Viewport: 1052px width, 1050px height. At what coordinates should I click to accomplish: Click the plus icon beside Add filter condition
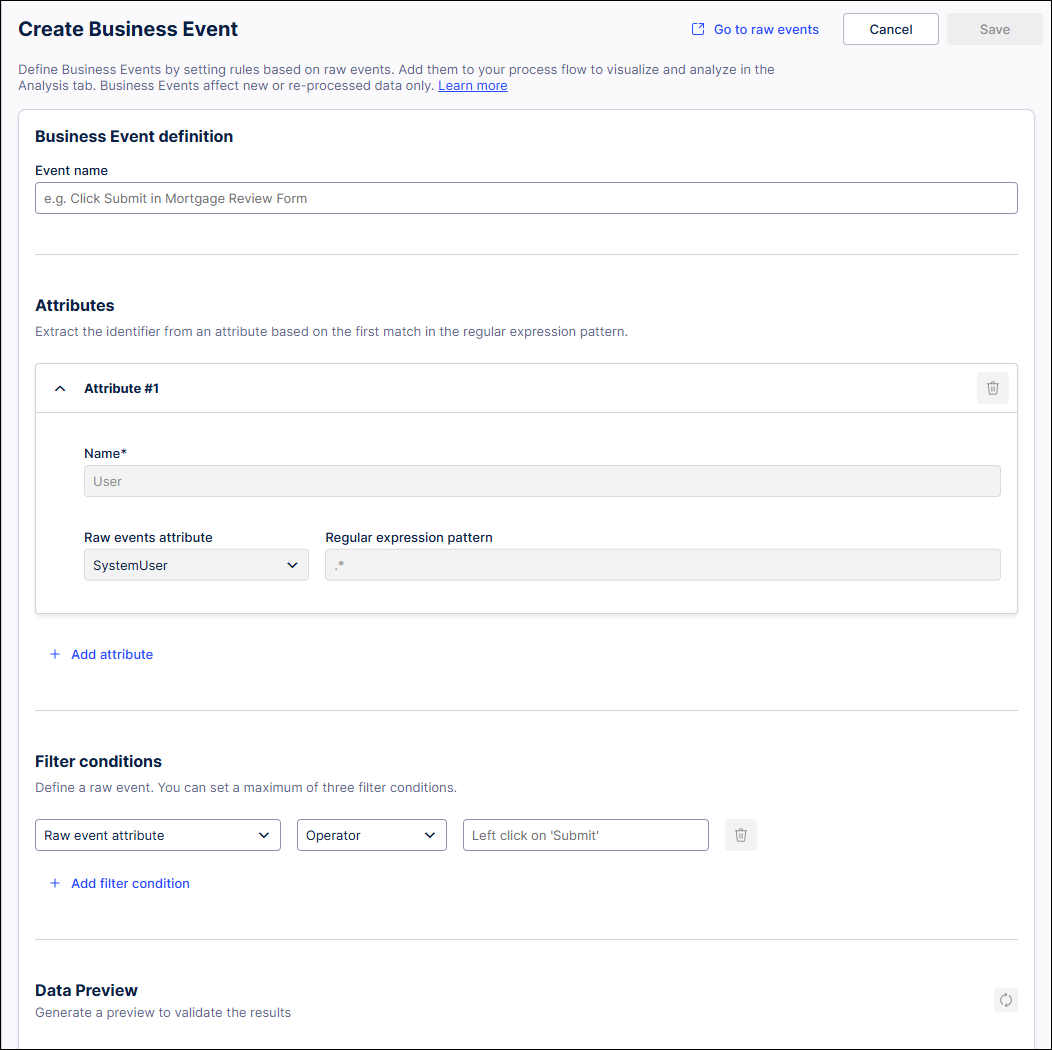[55, 883]
